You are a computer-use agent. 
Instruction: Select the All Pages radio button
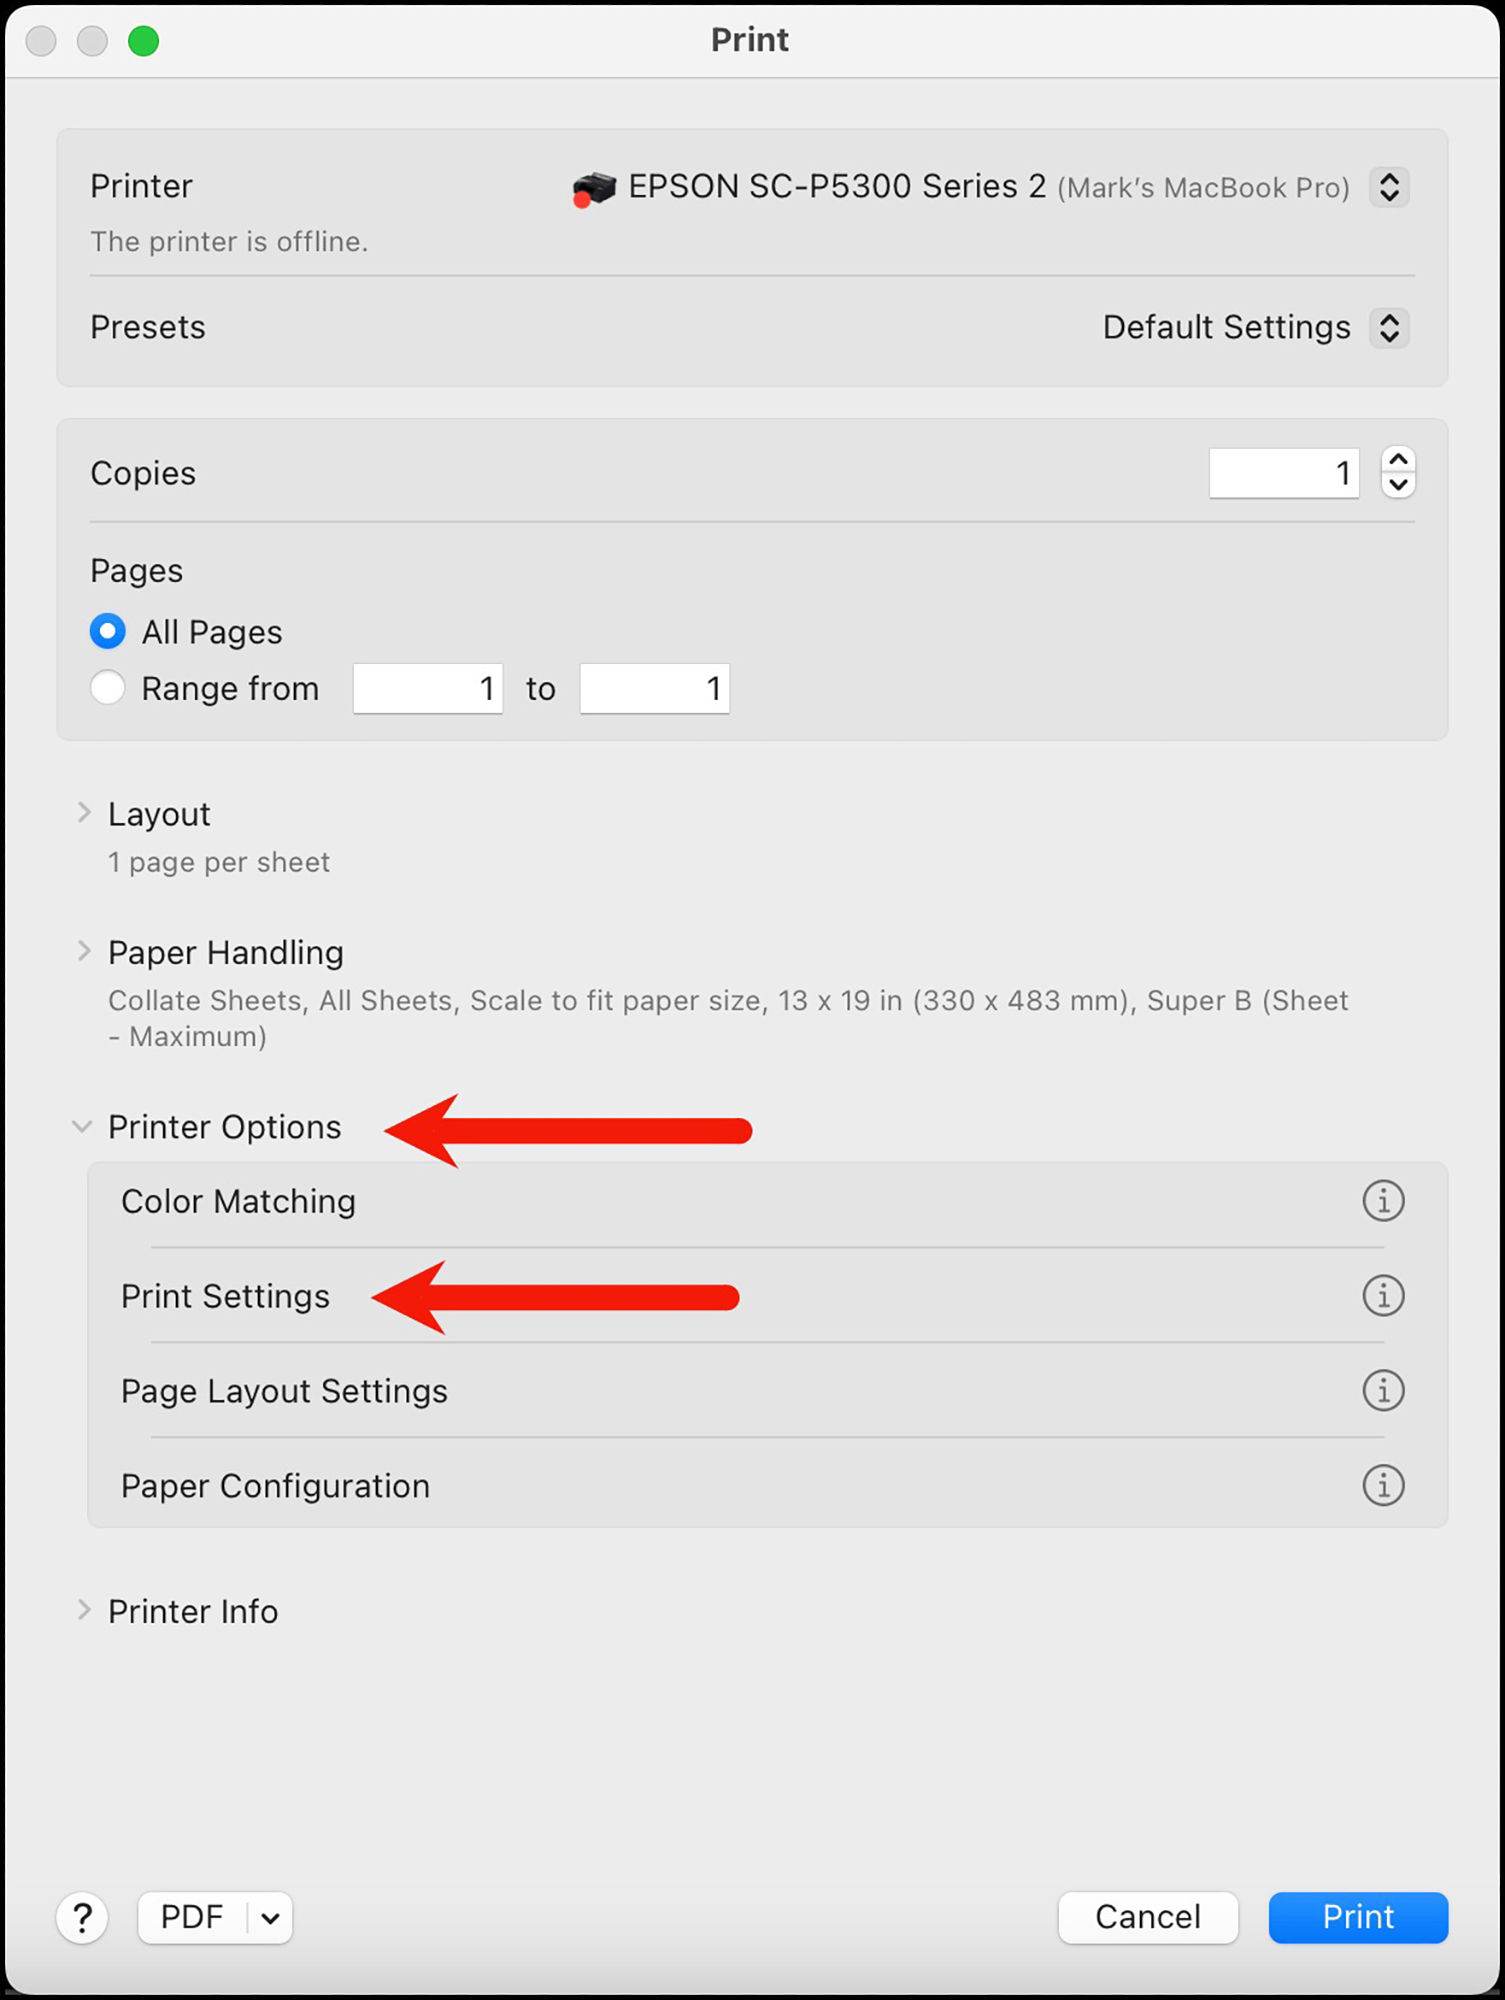[x=108, y=631]
